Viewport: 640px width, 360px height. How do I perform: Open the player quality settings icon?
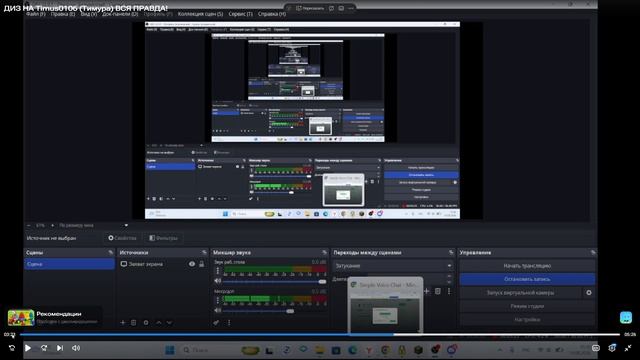(x=612, y=348)
